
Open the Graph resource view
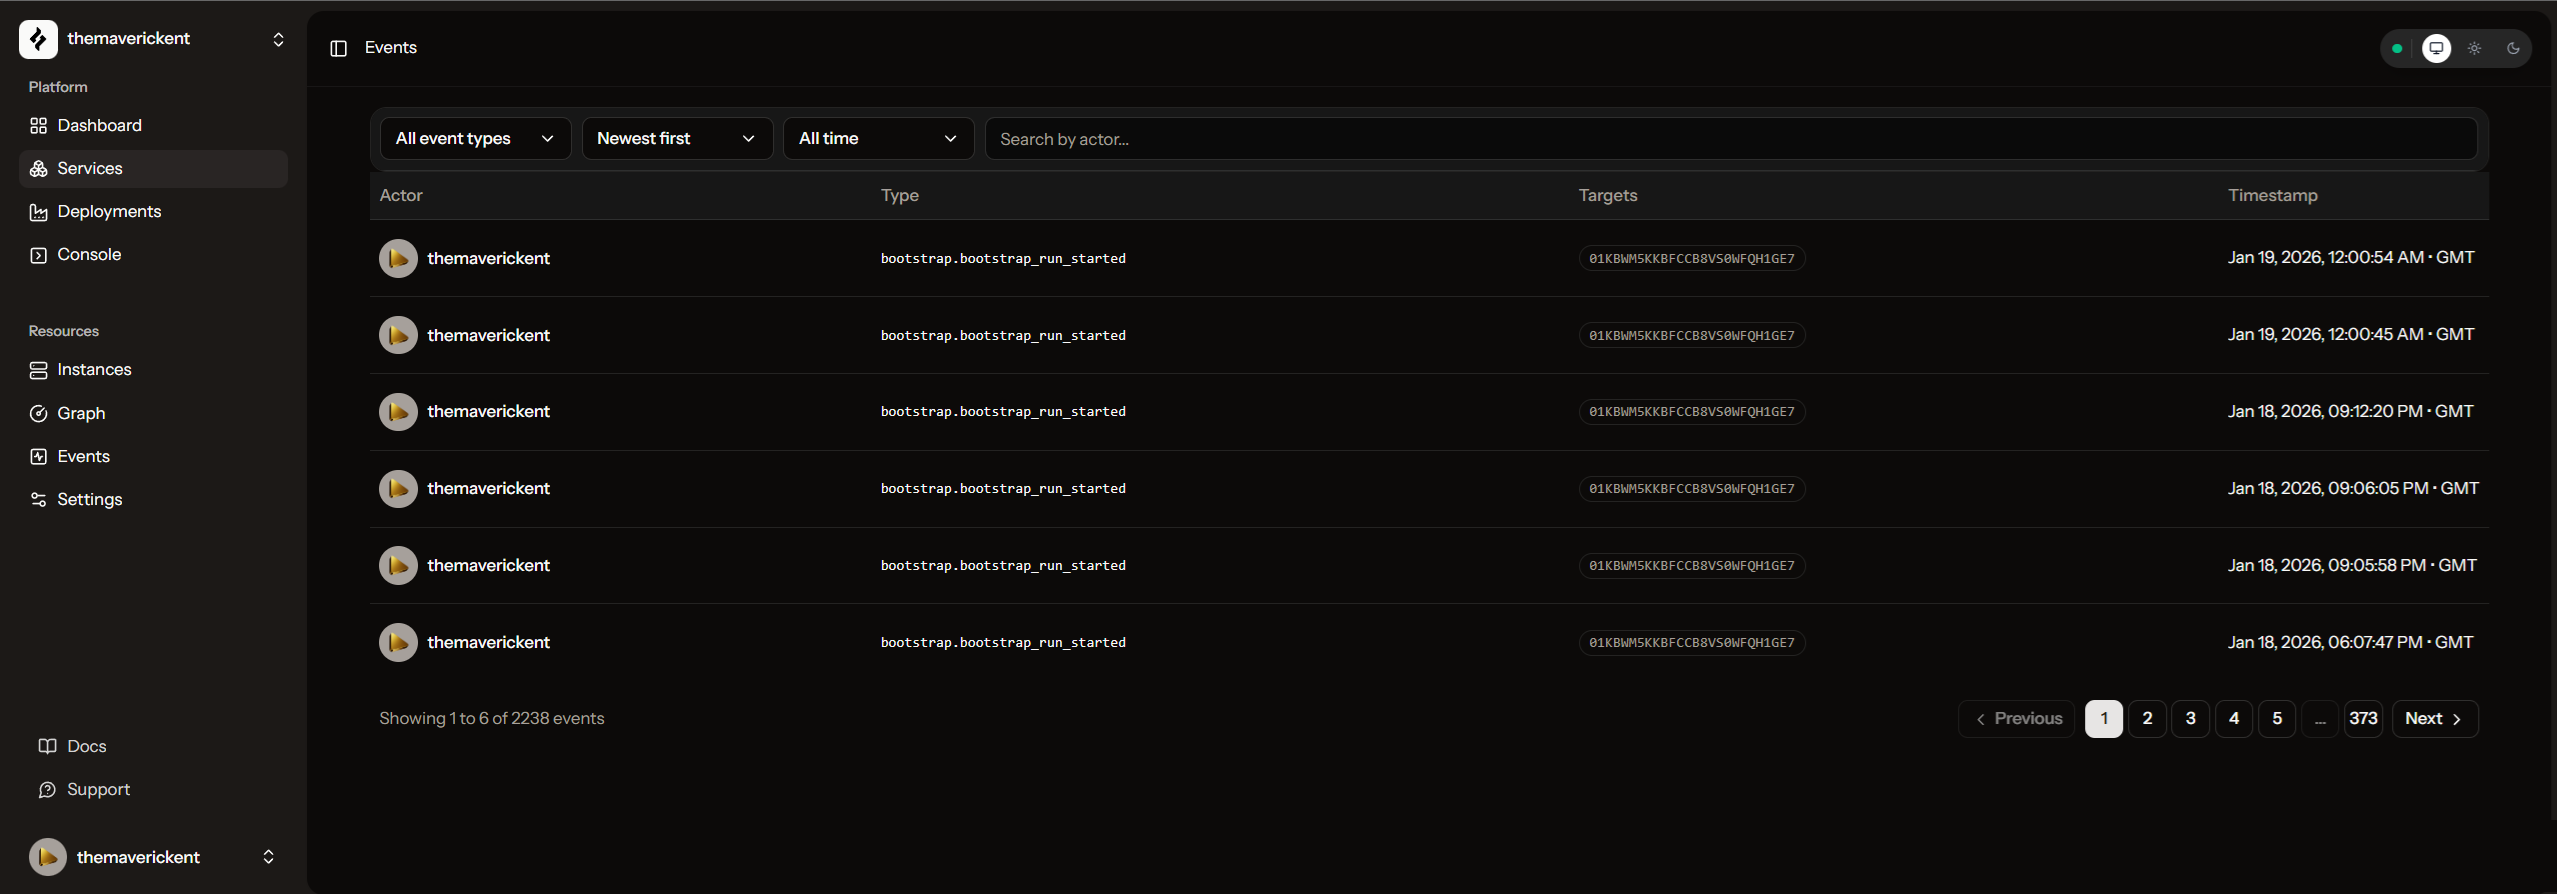[81, 413]
